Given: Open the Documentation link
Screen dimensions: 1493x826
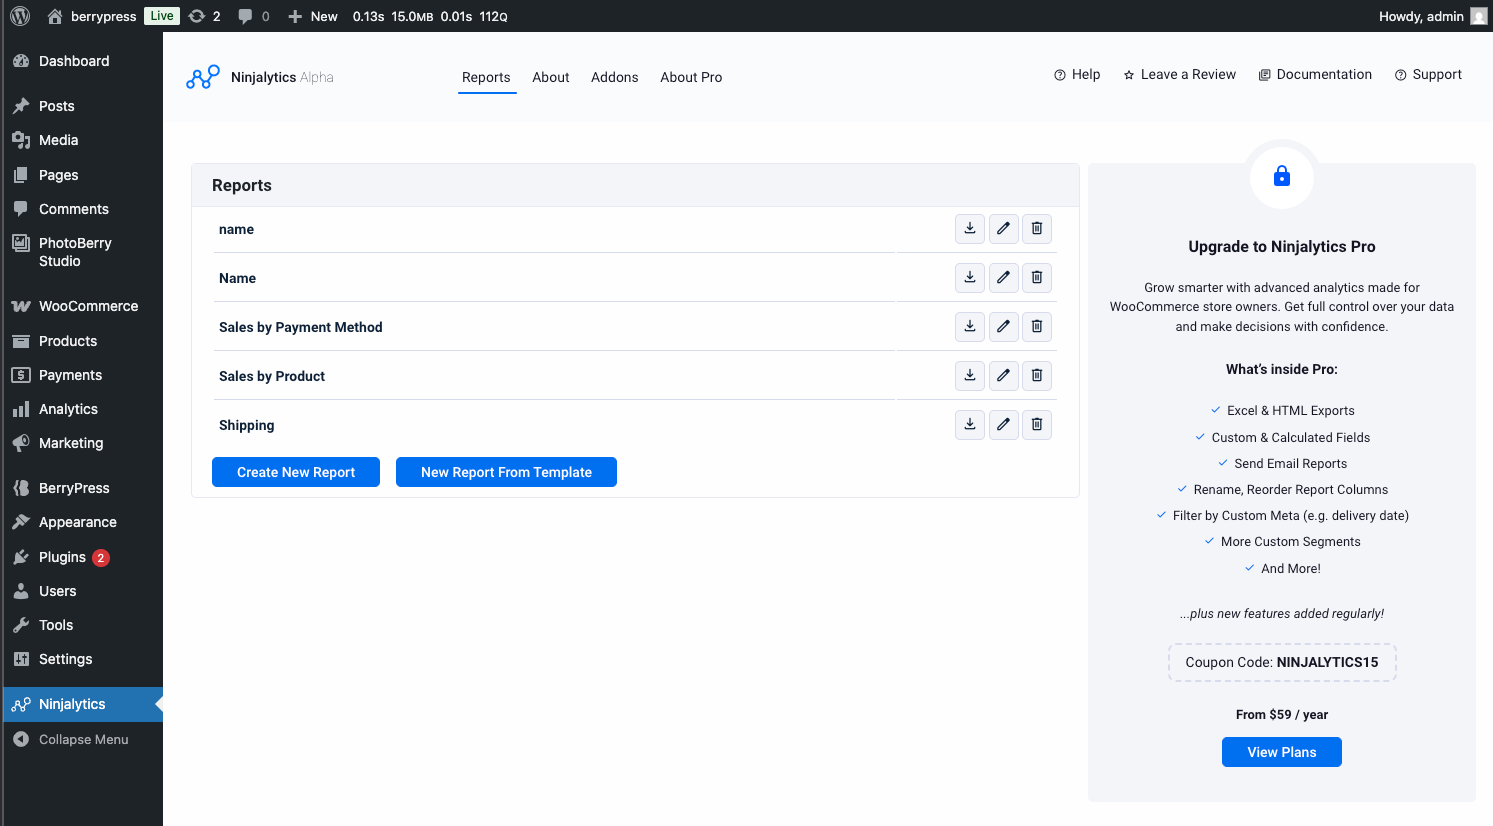Looking at the screenshot, I should 1315,74.
